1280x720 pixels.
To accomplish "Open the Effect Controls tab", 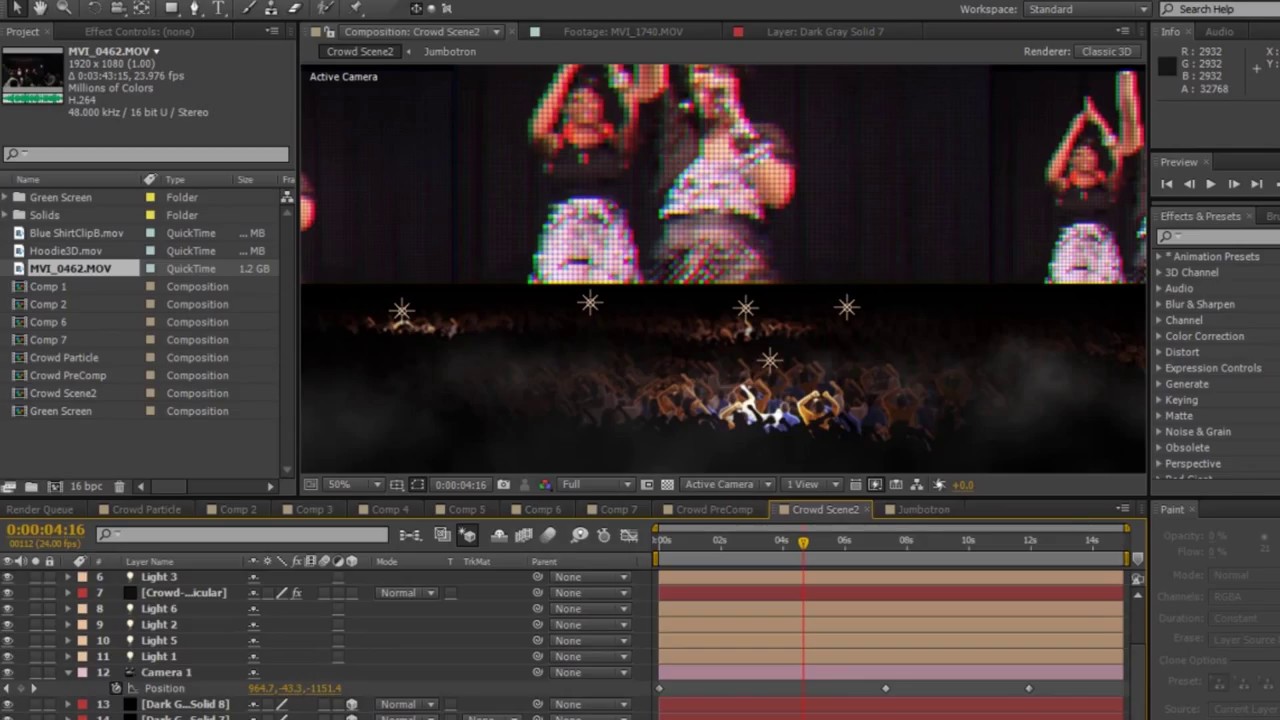I will (x=139, y=32).
